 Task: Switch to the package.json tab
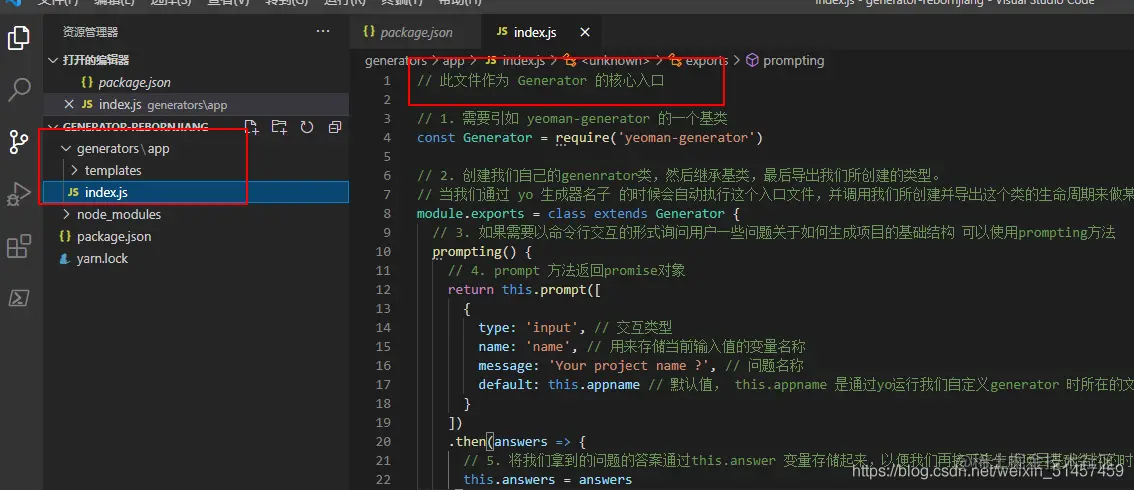click(x=415, y=32)
